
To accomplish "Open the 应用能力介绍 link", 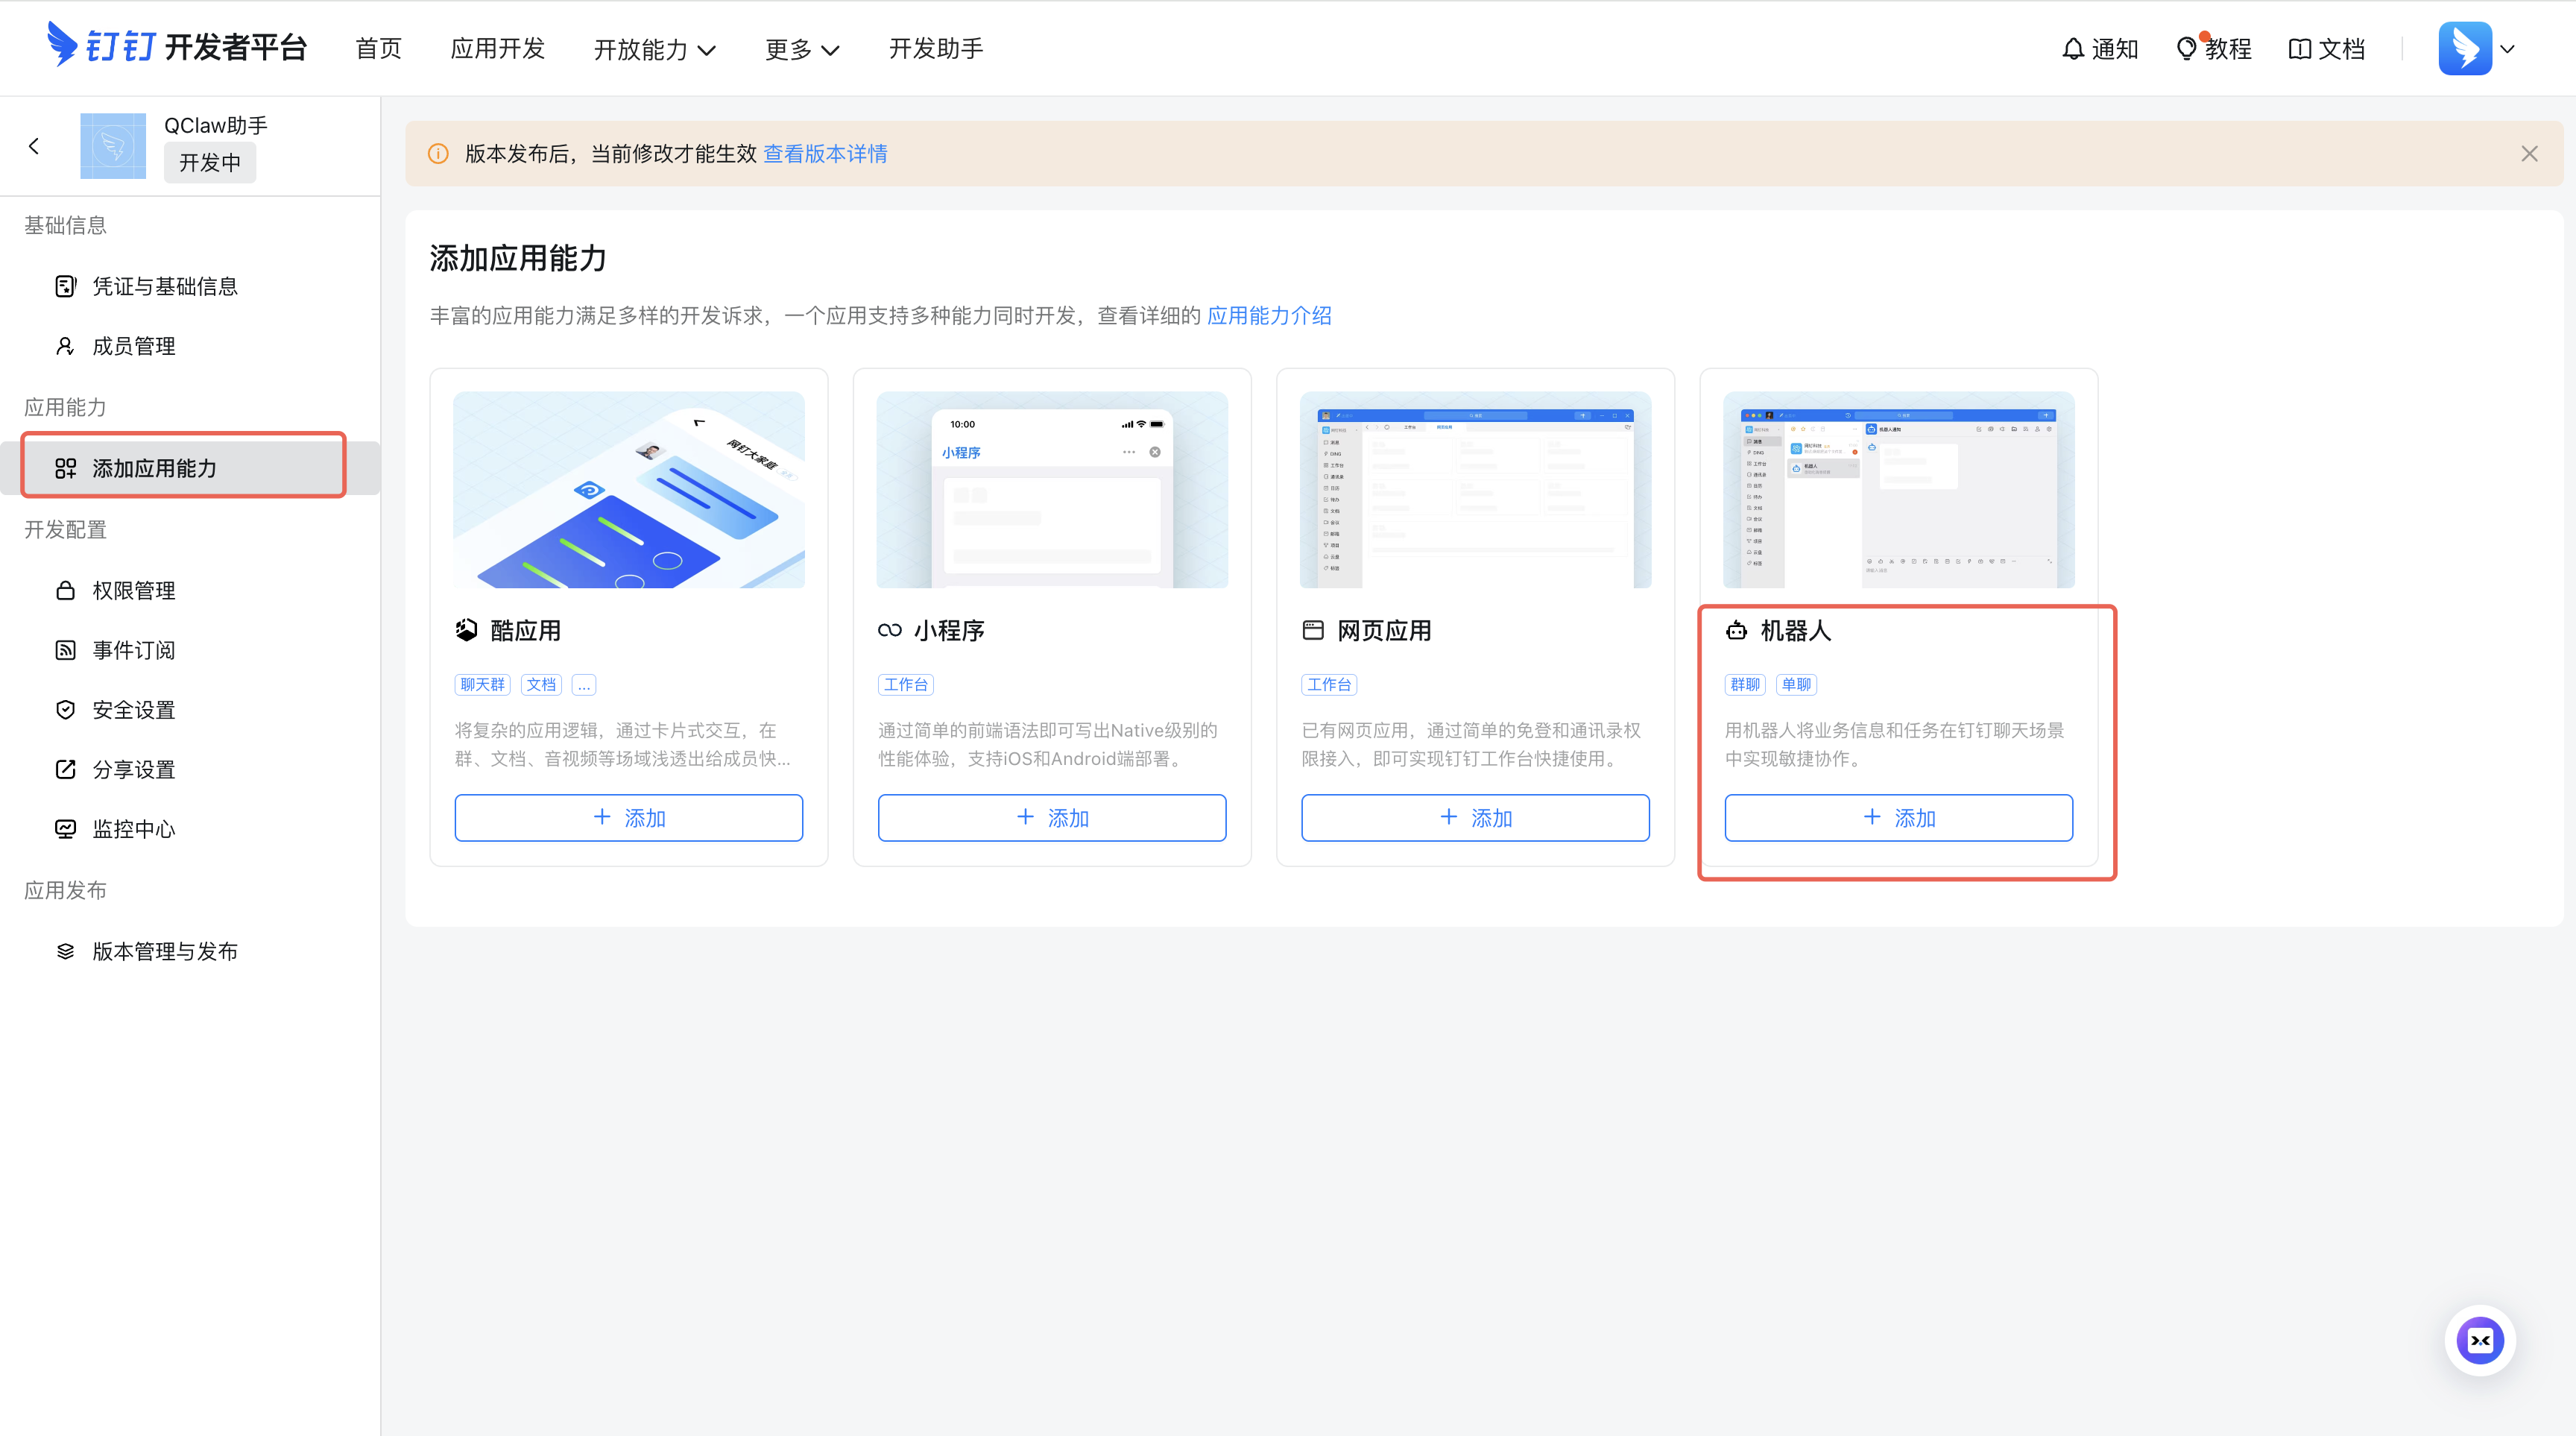I will pos(1268,316).
